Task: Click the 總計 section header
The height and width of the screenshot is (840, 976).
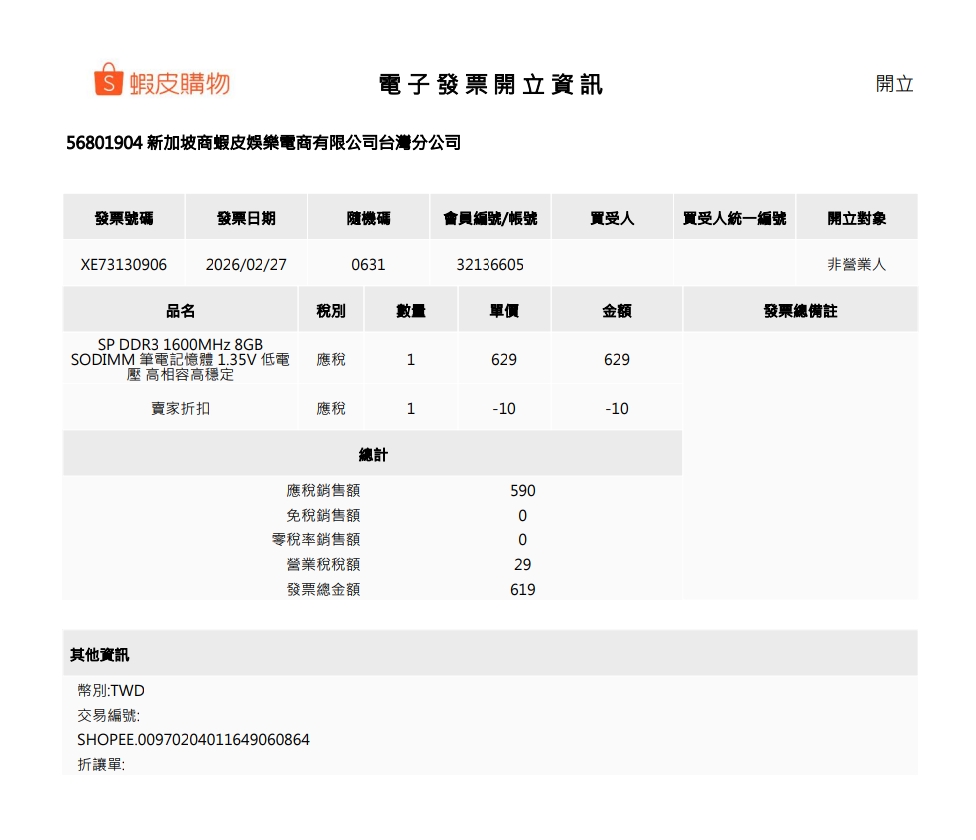Action: [373, 455]
